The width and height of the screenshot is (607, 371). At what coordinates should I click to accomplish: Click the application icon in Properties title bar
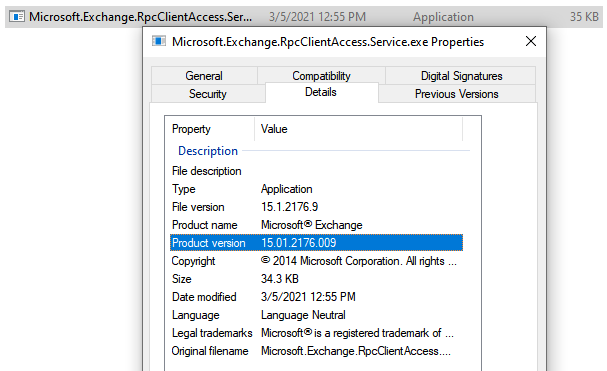click(x=159, y=41)
